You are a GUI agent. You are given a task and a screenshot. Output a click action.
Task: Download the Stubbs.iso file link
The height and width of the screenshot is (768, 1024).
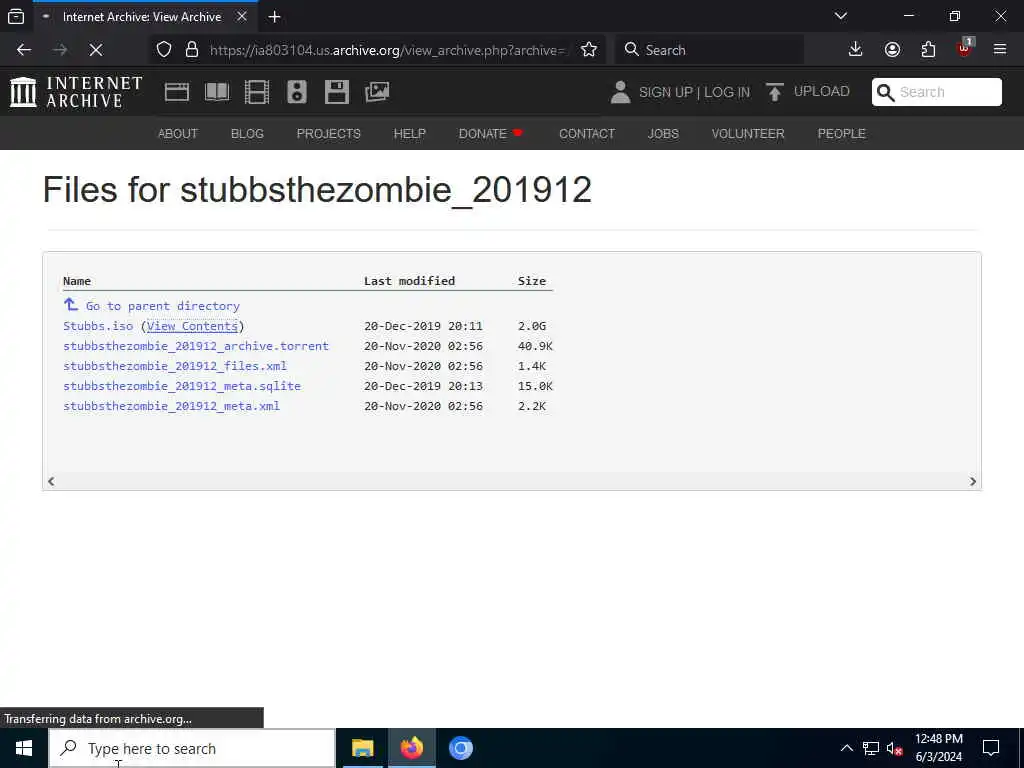click(x=98, y=326)
